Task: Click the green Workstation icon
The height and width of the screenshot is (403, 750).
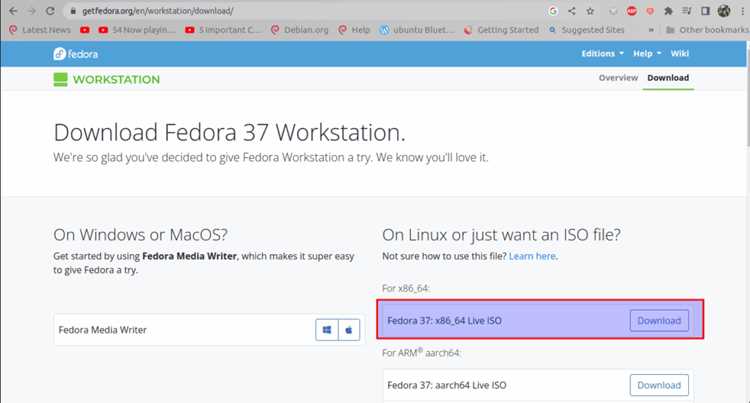Action: pyautogui.click(x=60, y=79)
